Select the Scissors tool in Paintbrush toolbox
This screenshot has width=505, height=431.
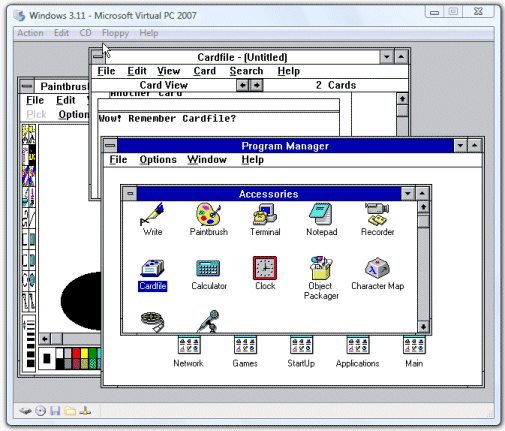point(26,134)
